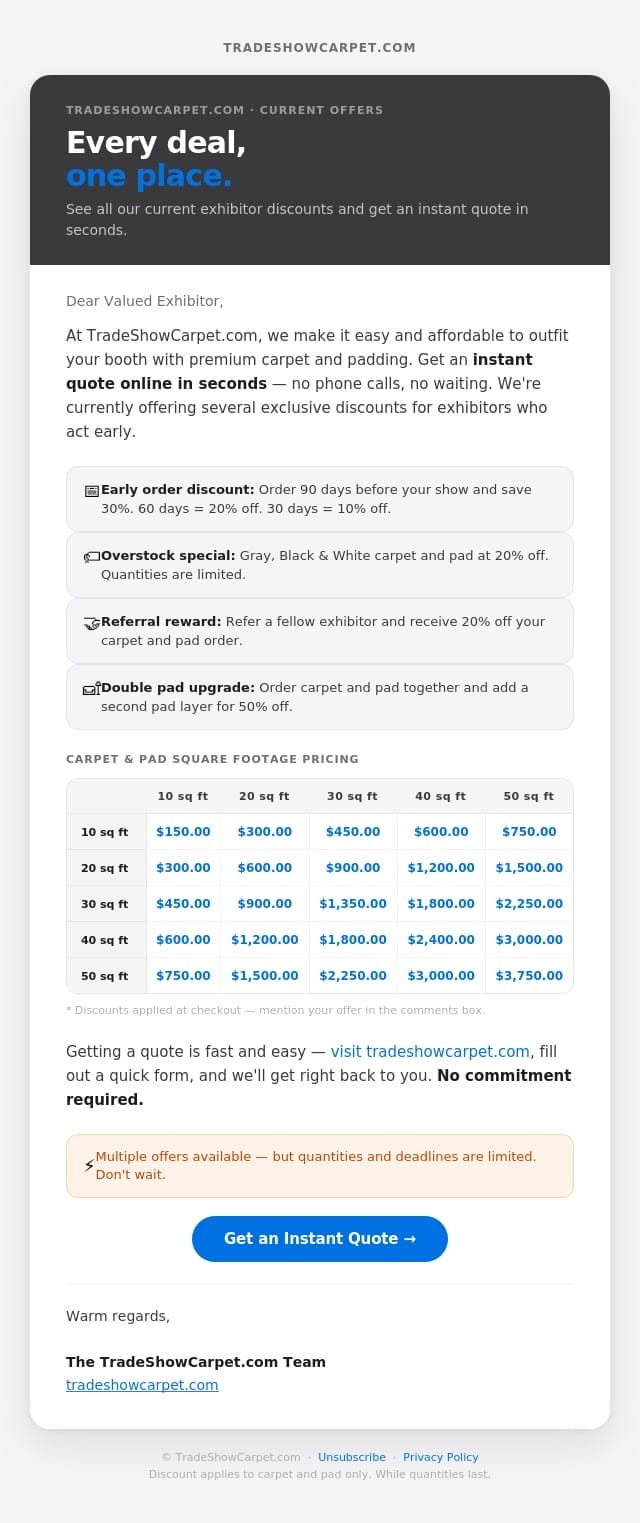The height and width of the screenshot is (1523, 640).
Task: Click the 30 sq ft row header
Action: click(x=105, y=904)
